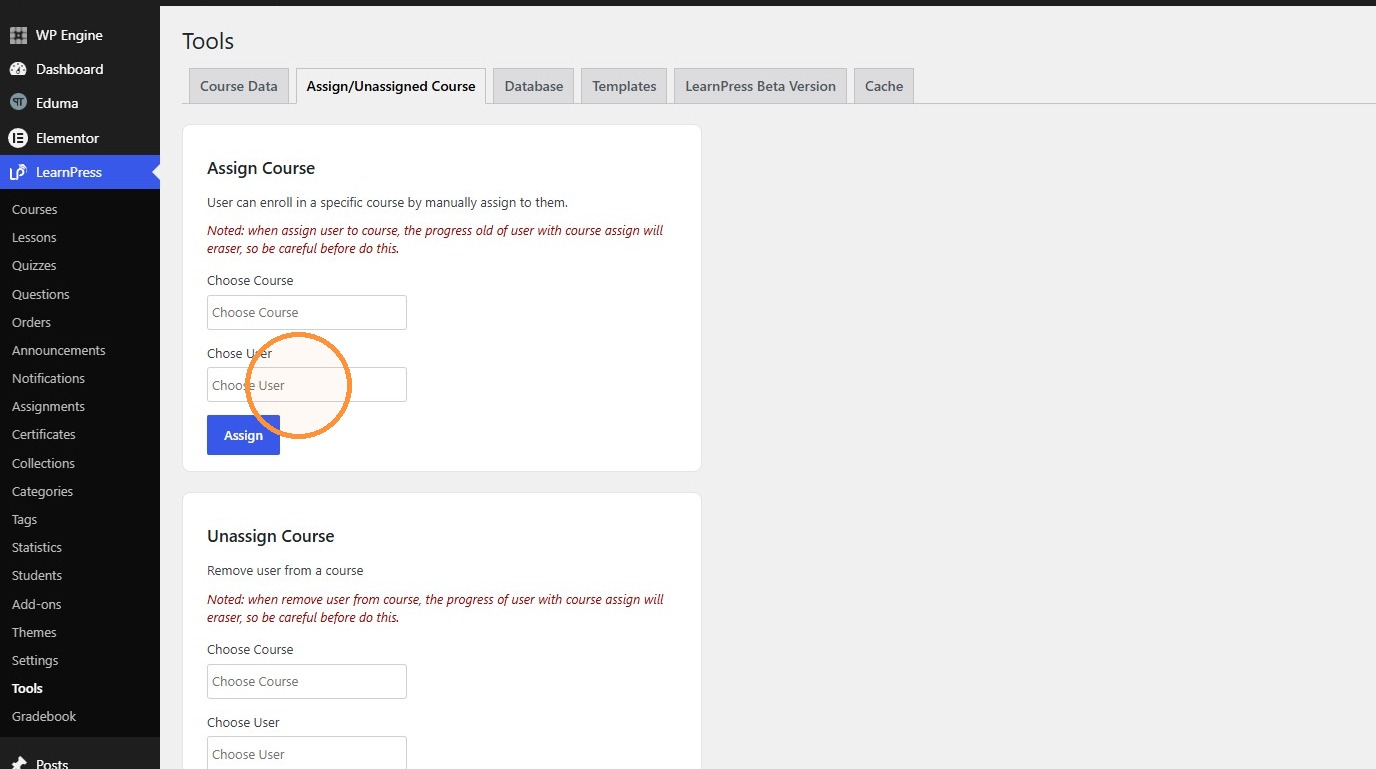
Task: Click the LearnPress logo icon
Action: click(18, 172)
